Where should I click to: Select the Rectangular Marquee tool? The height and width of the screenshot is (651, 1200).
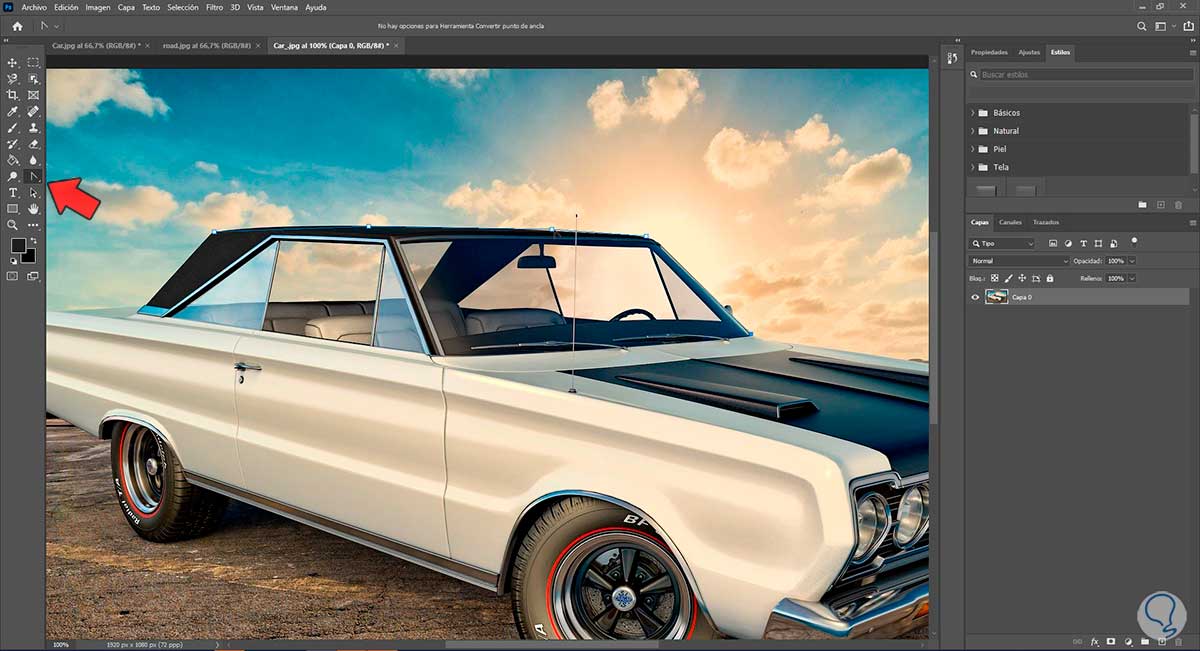(33, 62)
